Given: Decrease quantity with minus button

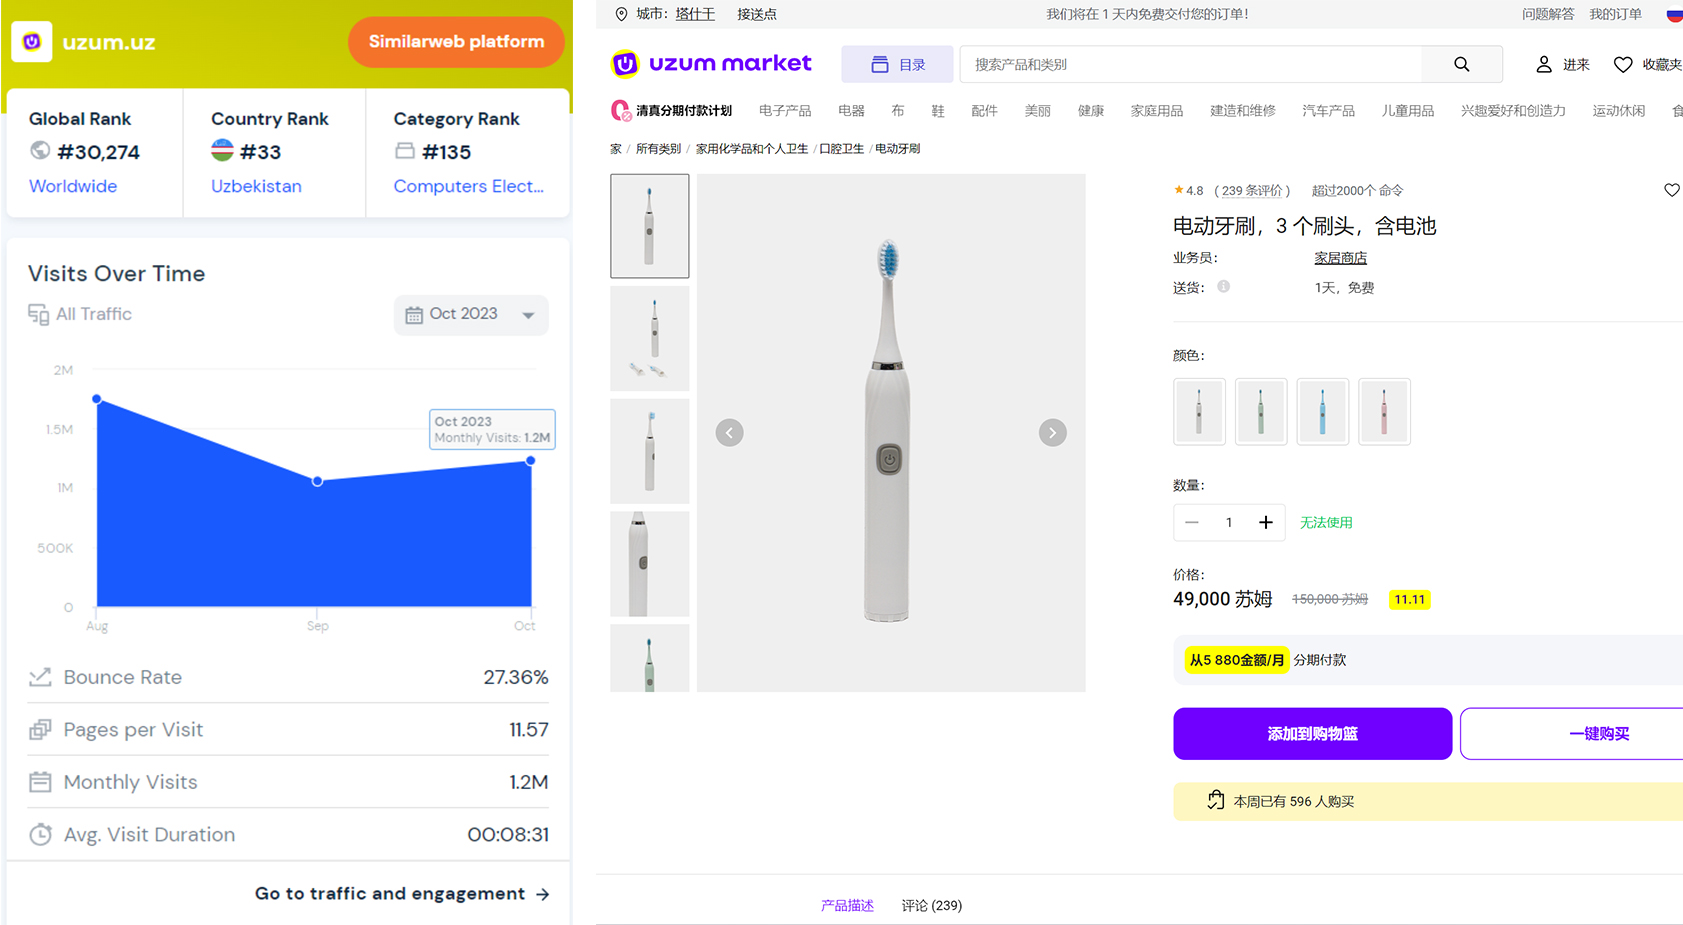Looking at the screenshot, I should 1192,522.
